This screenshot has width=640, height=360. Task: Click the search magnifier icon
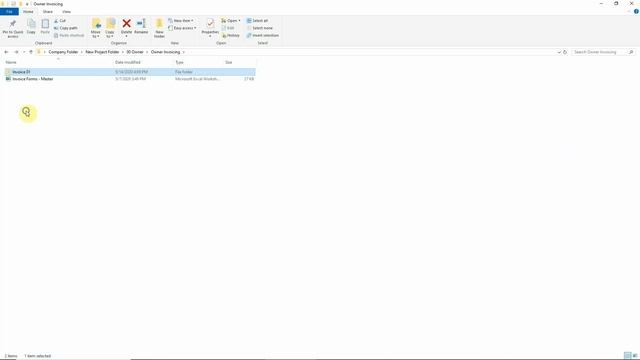[631, 52]
